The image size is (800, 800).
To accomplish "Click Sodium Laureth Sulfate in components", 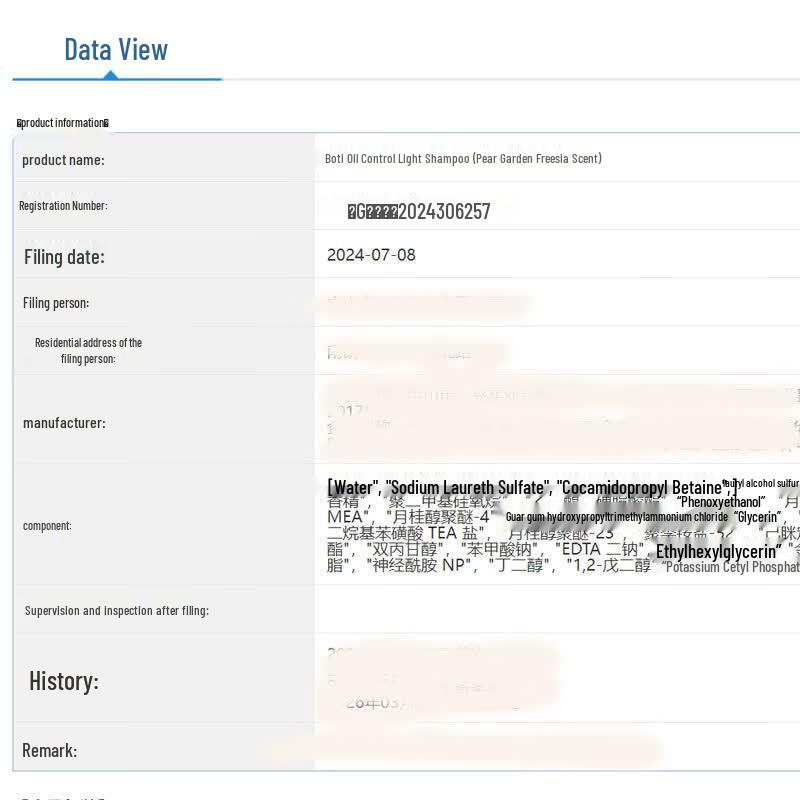I will pyautogui.click(x=467, y=488).
